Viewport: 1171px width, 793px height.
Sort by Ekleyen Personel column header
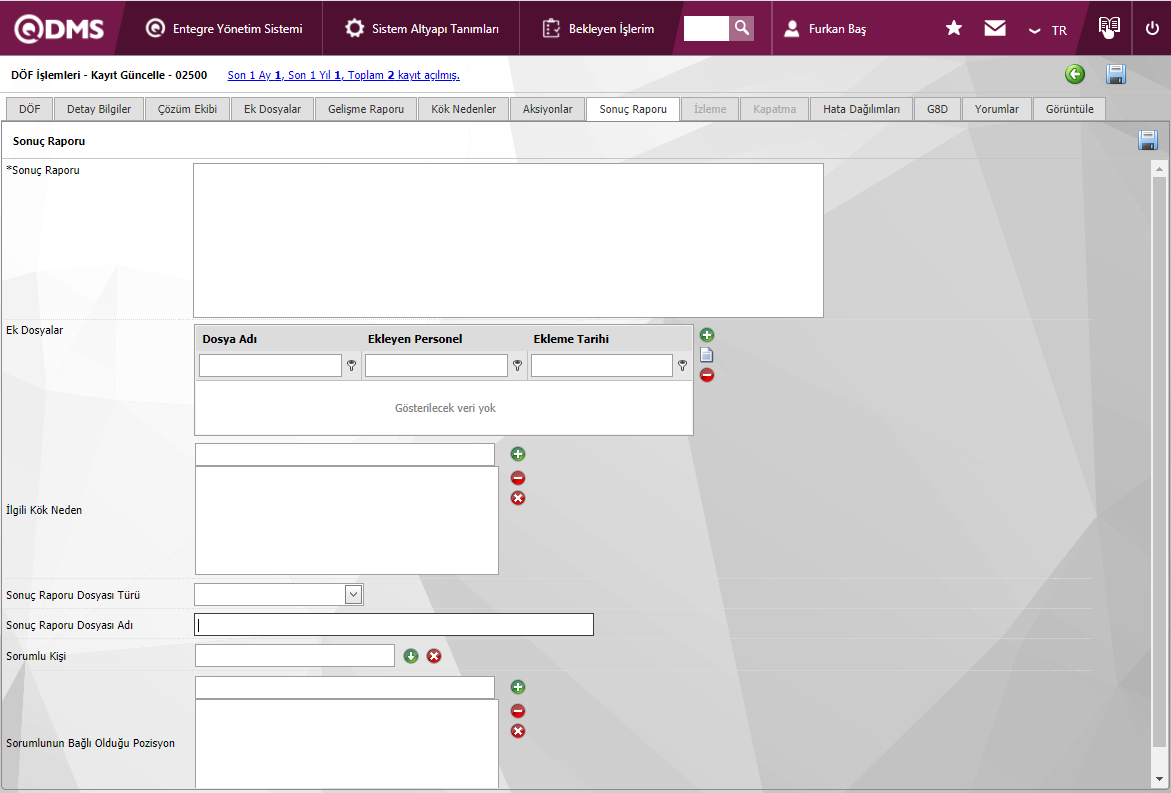pyautogui.click(x=415, y=339)
